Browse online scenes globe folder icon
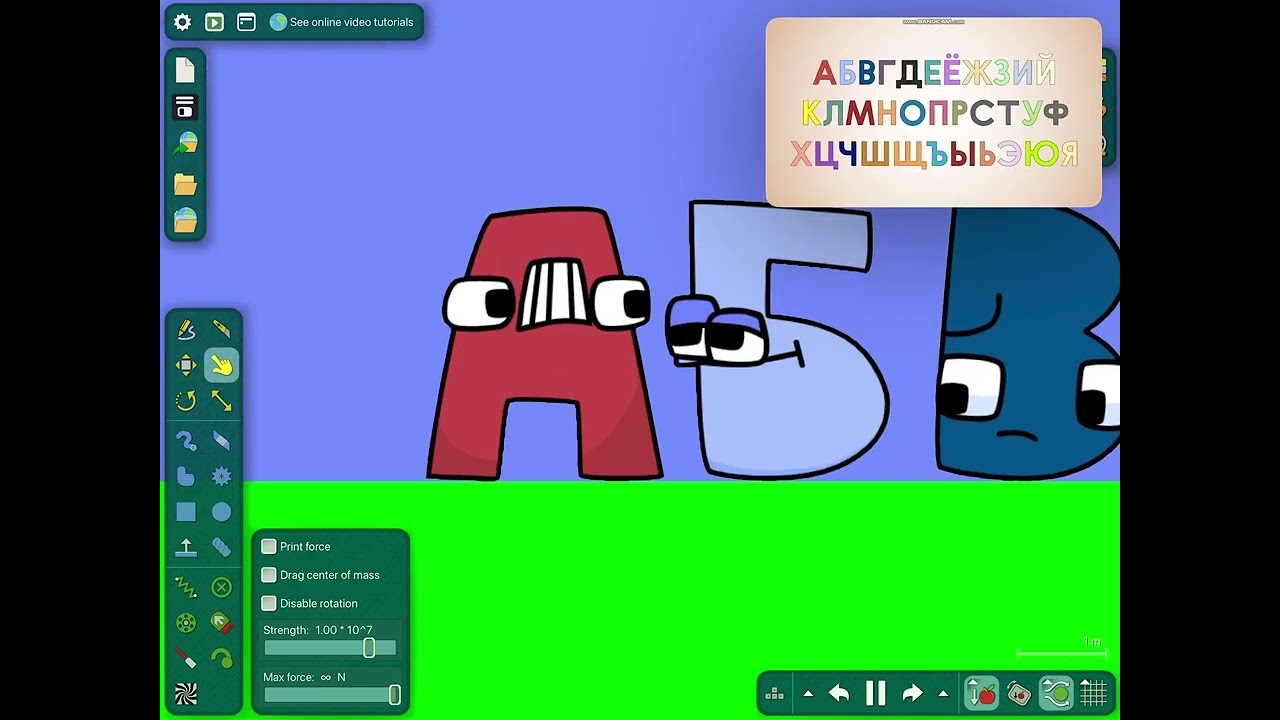This screenshot has height=720, width=1280. point(185,220)
